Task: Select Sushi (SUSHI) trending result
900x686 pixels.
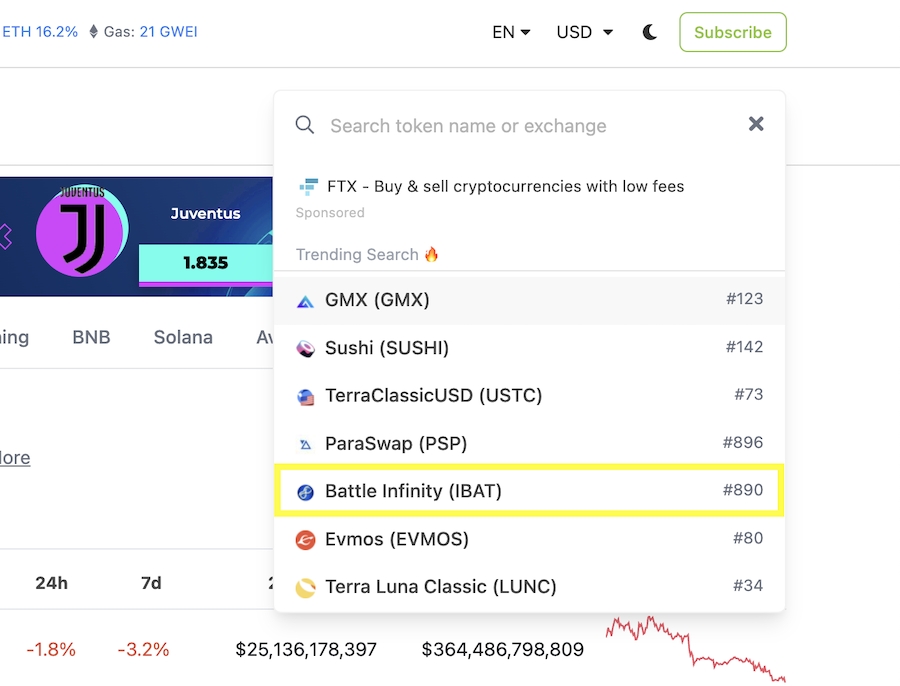Action: (x=529, y=348)
